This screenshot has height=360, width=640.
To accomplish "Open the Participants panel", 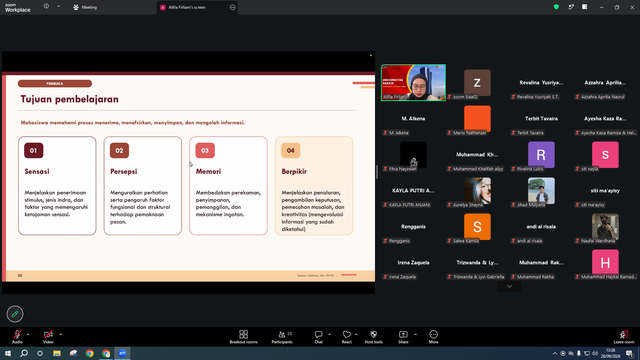I will [282, 337].
